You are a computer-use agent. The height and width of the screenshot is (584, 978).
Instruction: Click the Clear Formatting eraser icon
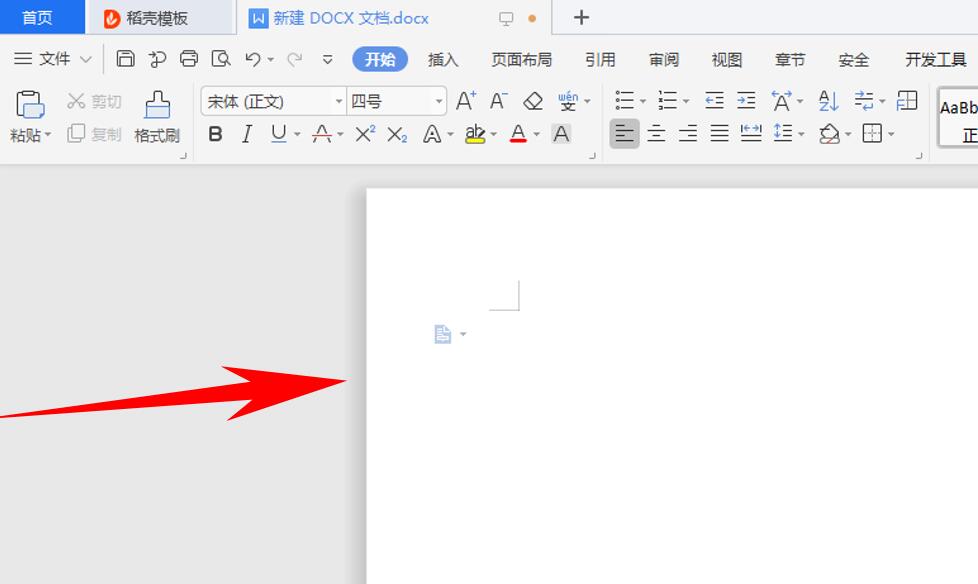(x=533, y=100)
